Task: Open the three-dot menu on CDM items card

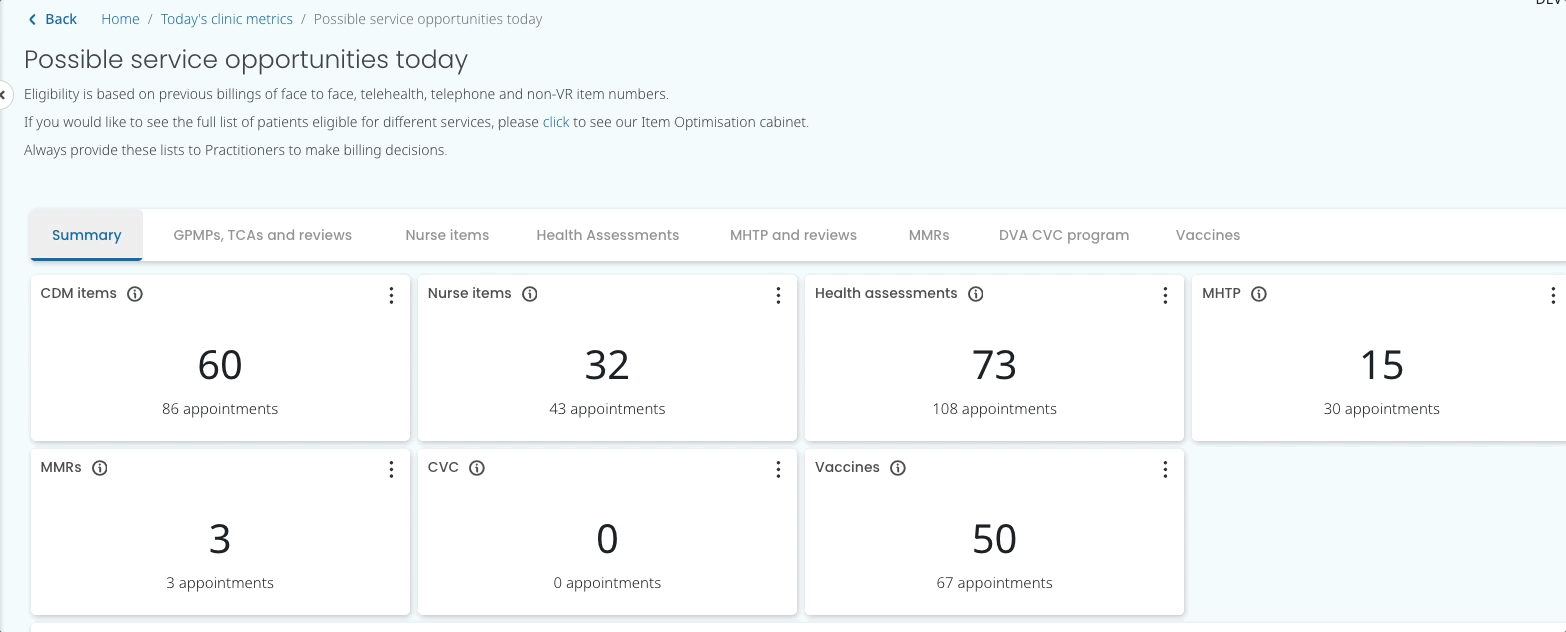Action: 391,295
